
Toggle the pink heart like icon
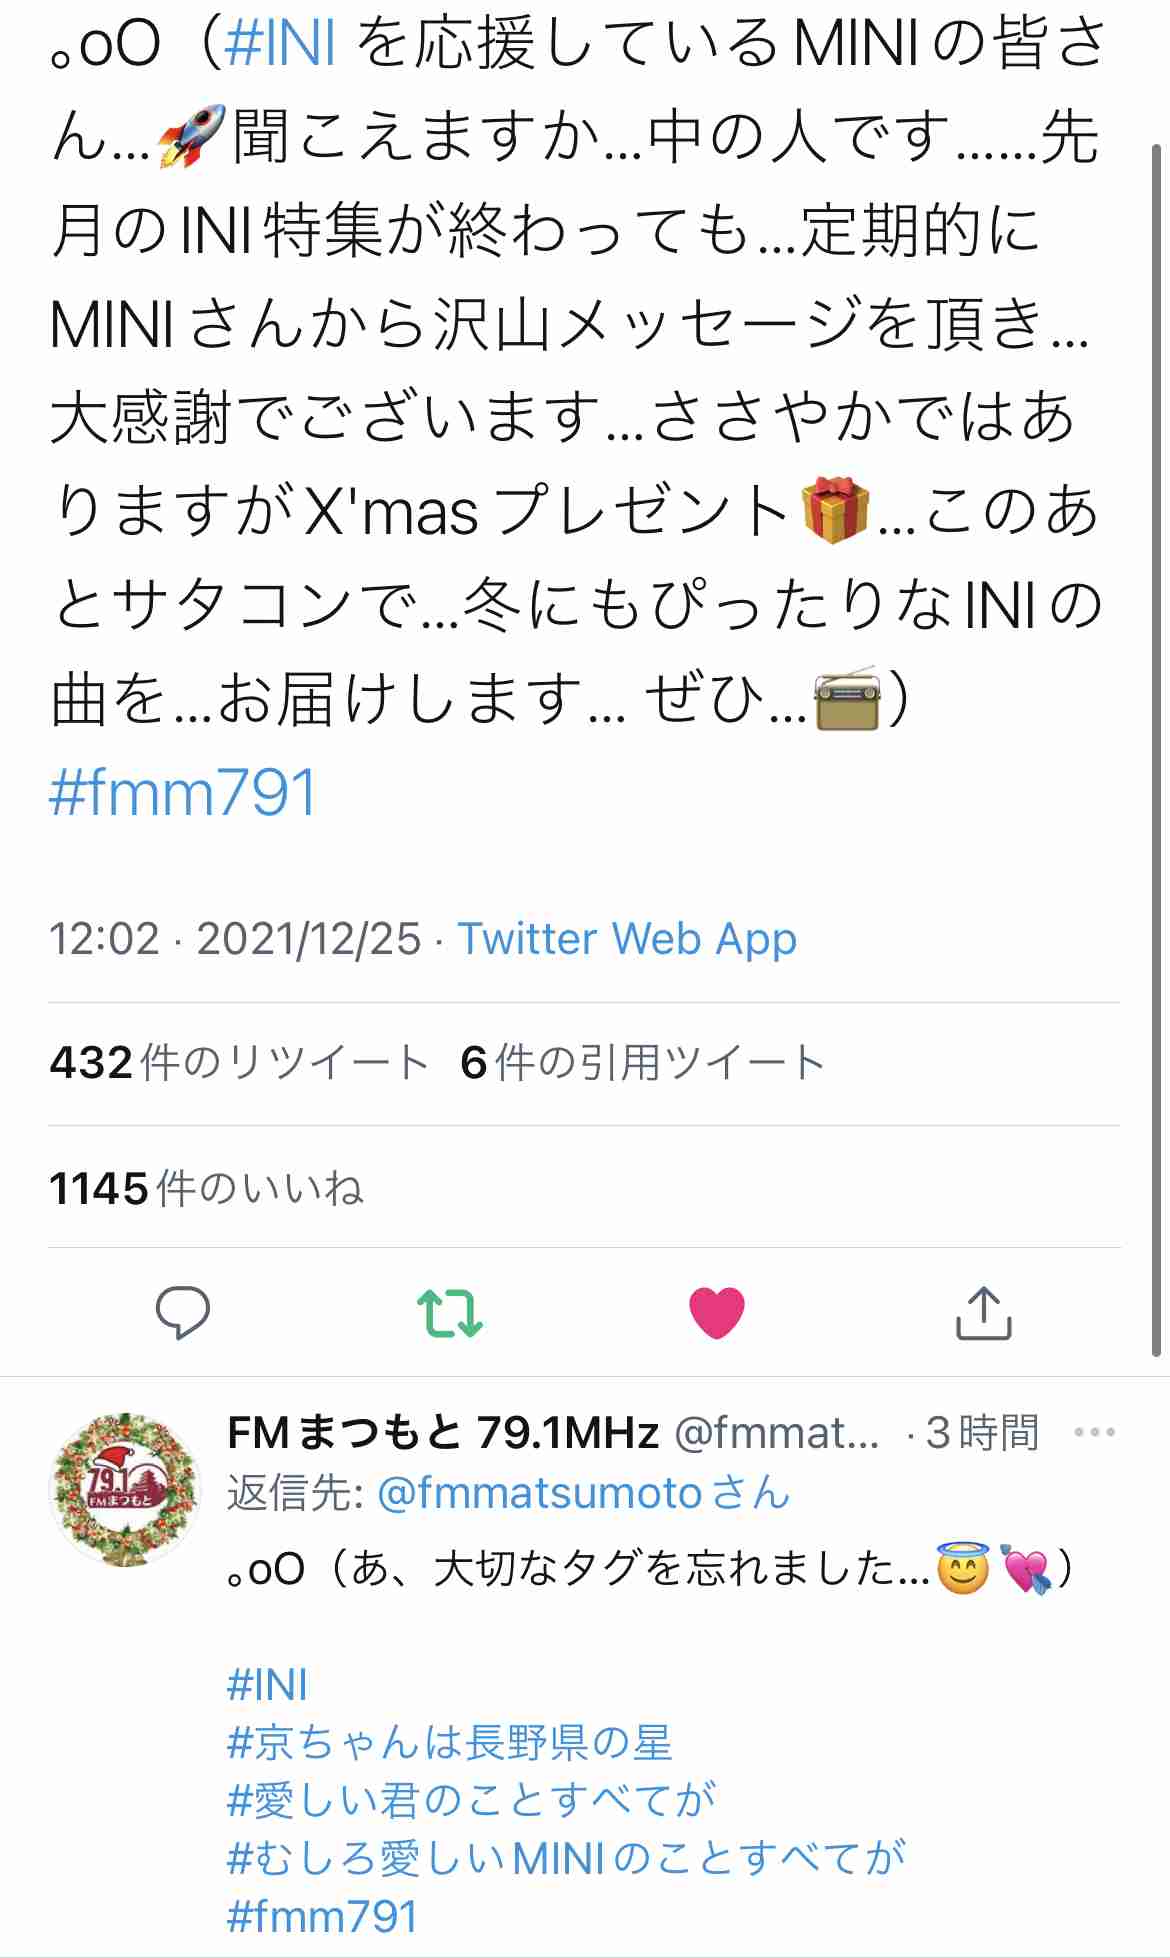pos(717,1312)
